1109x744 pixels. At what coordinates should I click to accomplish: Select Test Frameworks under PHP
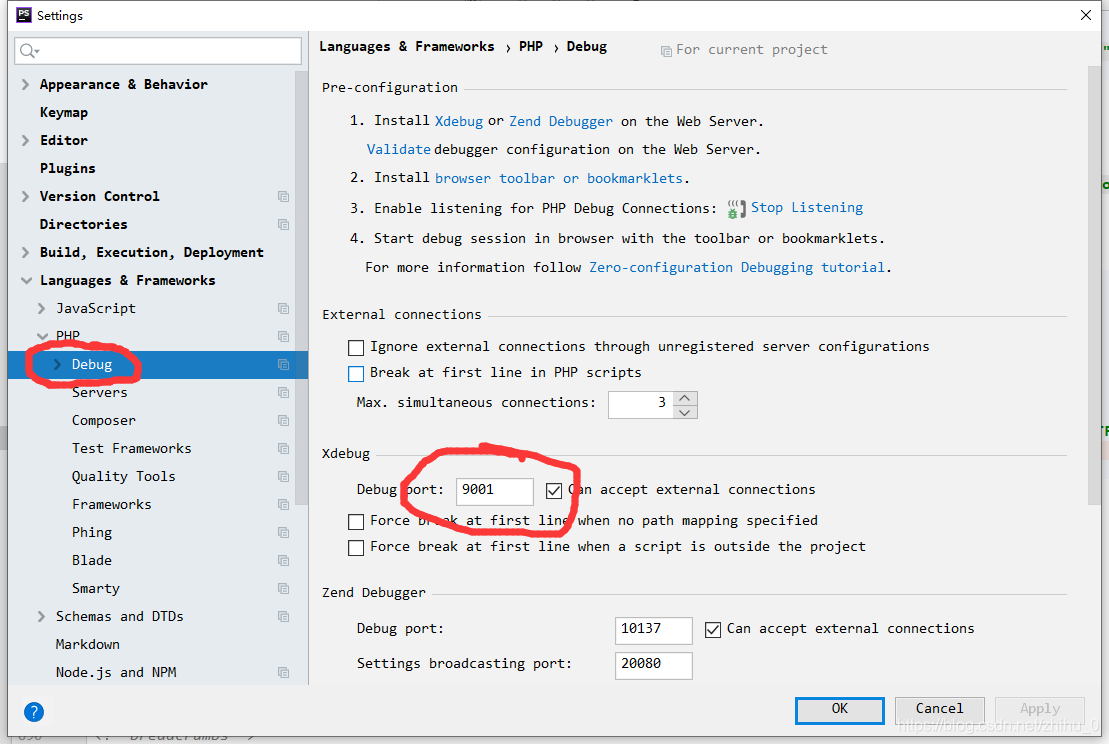point(132,448)
